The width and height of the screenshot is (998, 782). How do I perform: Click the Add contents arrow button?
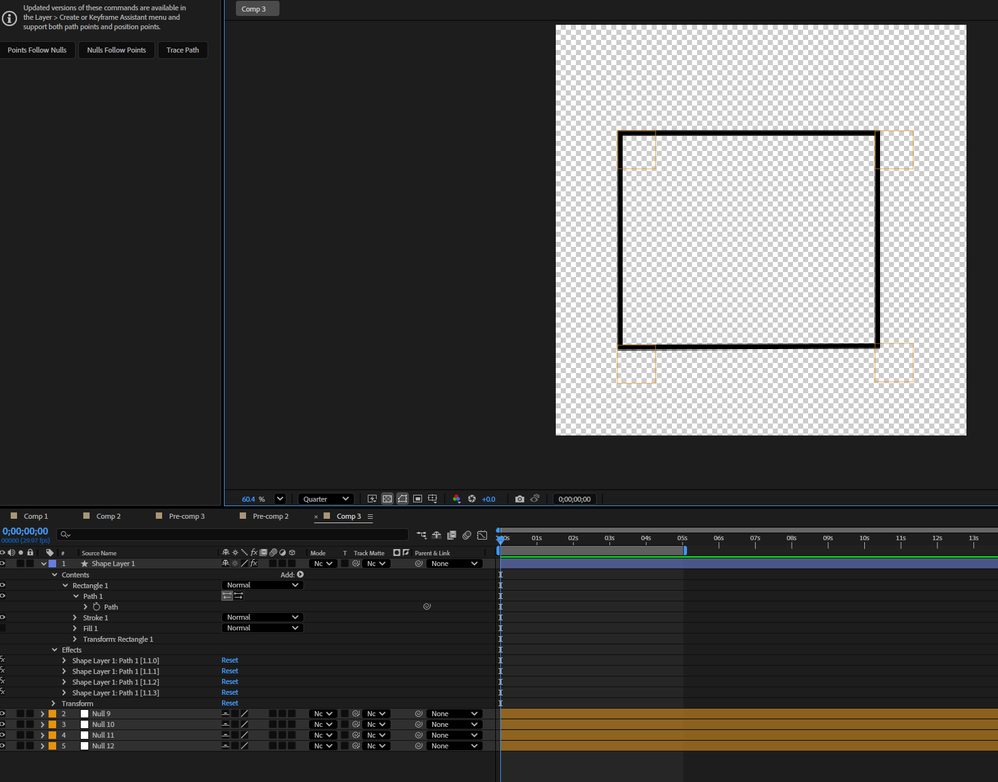click(300, 575)
